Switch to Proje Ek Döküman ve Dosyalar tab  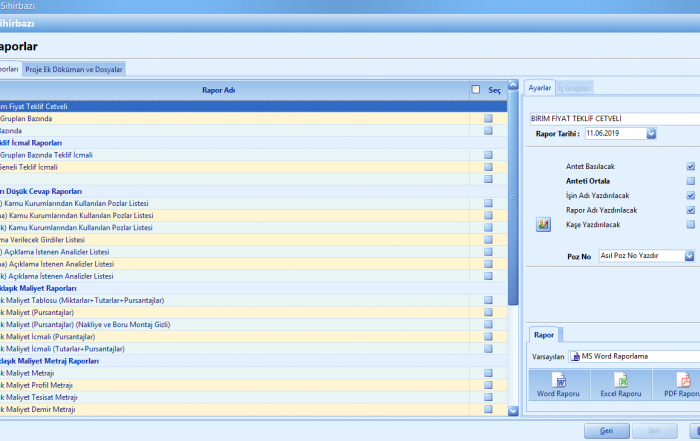[74, 69]
